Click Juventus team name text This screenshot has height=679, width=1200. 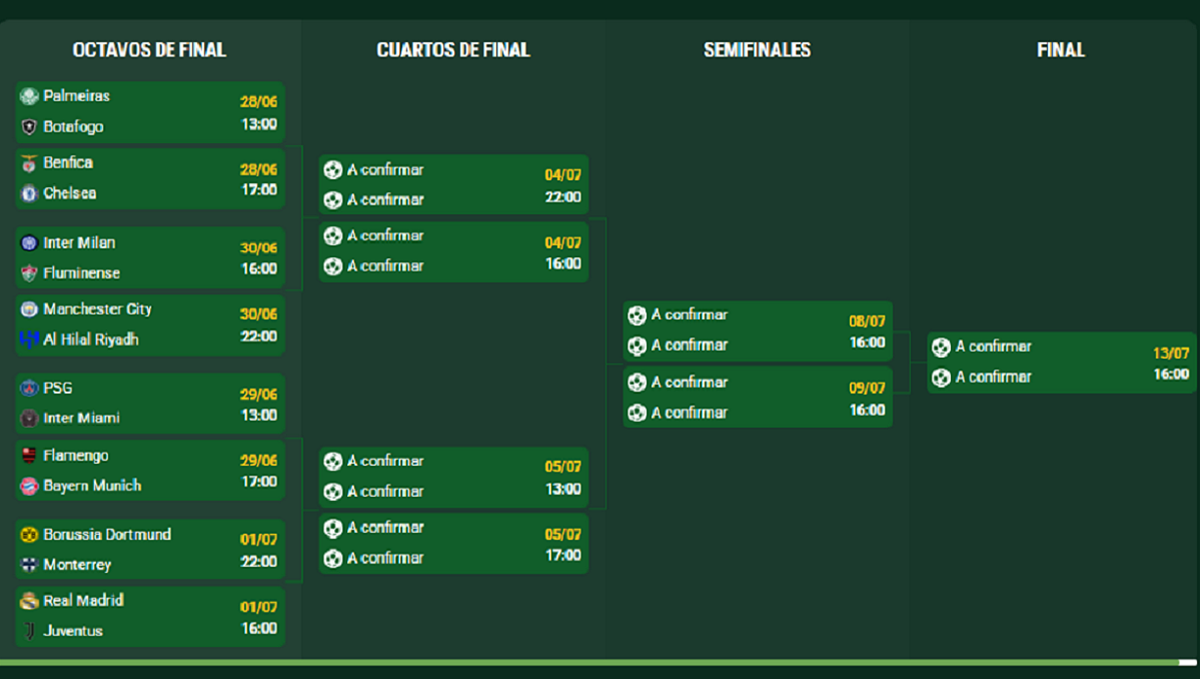click(74, 631)
